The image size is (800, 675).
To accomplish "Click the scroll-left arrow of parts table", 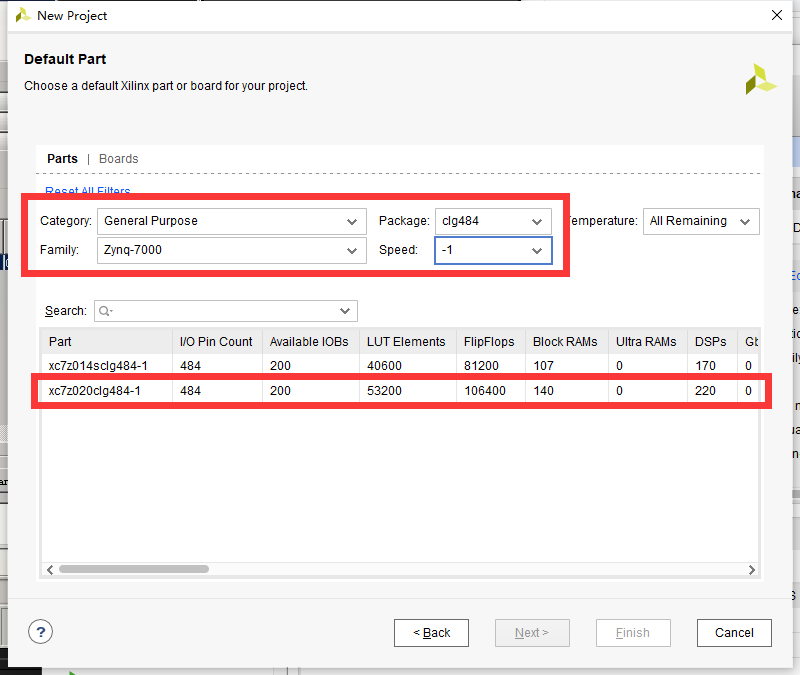I will (50, 569).
